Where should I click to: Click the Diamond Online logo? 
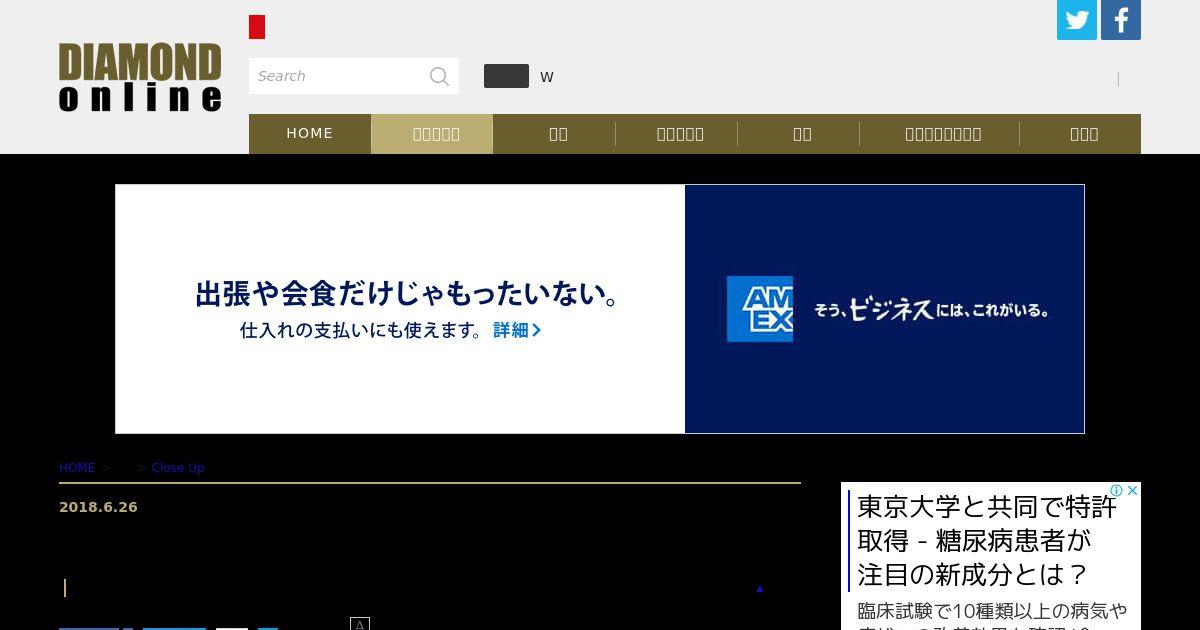(x=140, y=77)
